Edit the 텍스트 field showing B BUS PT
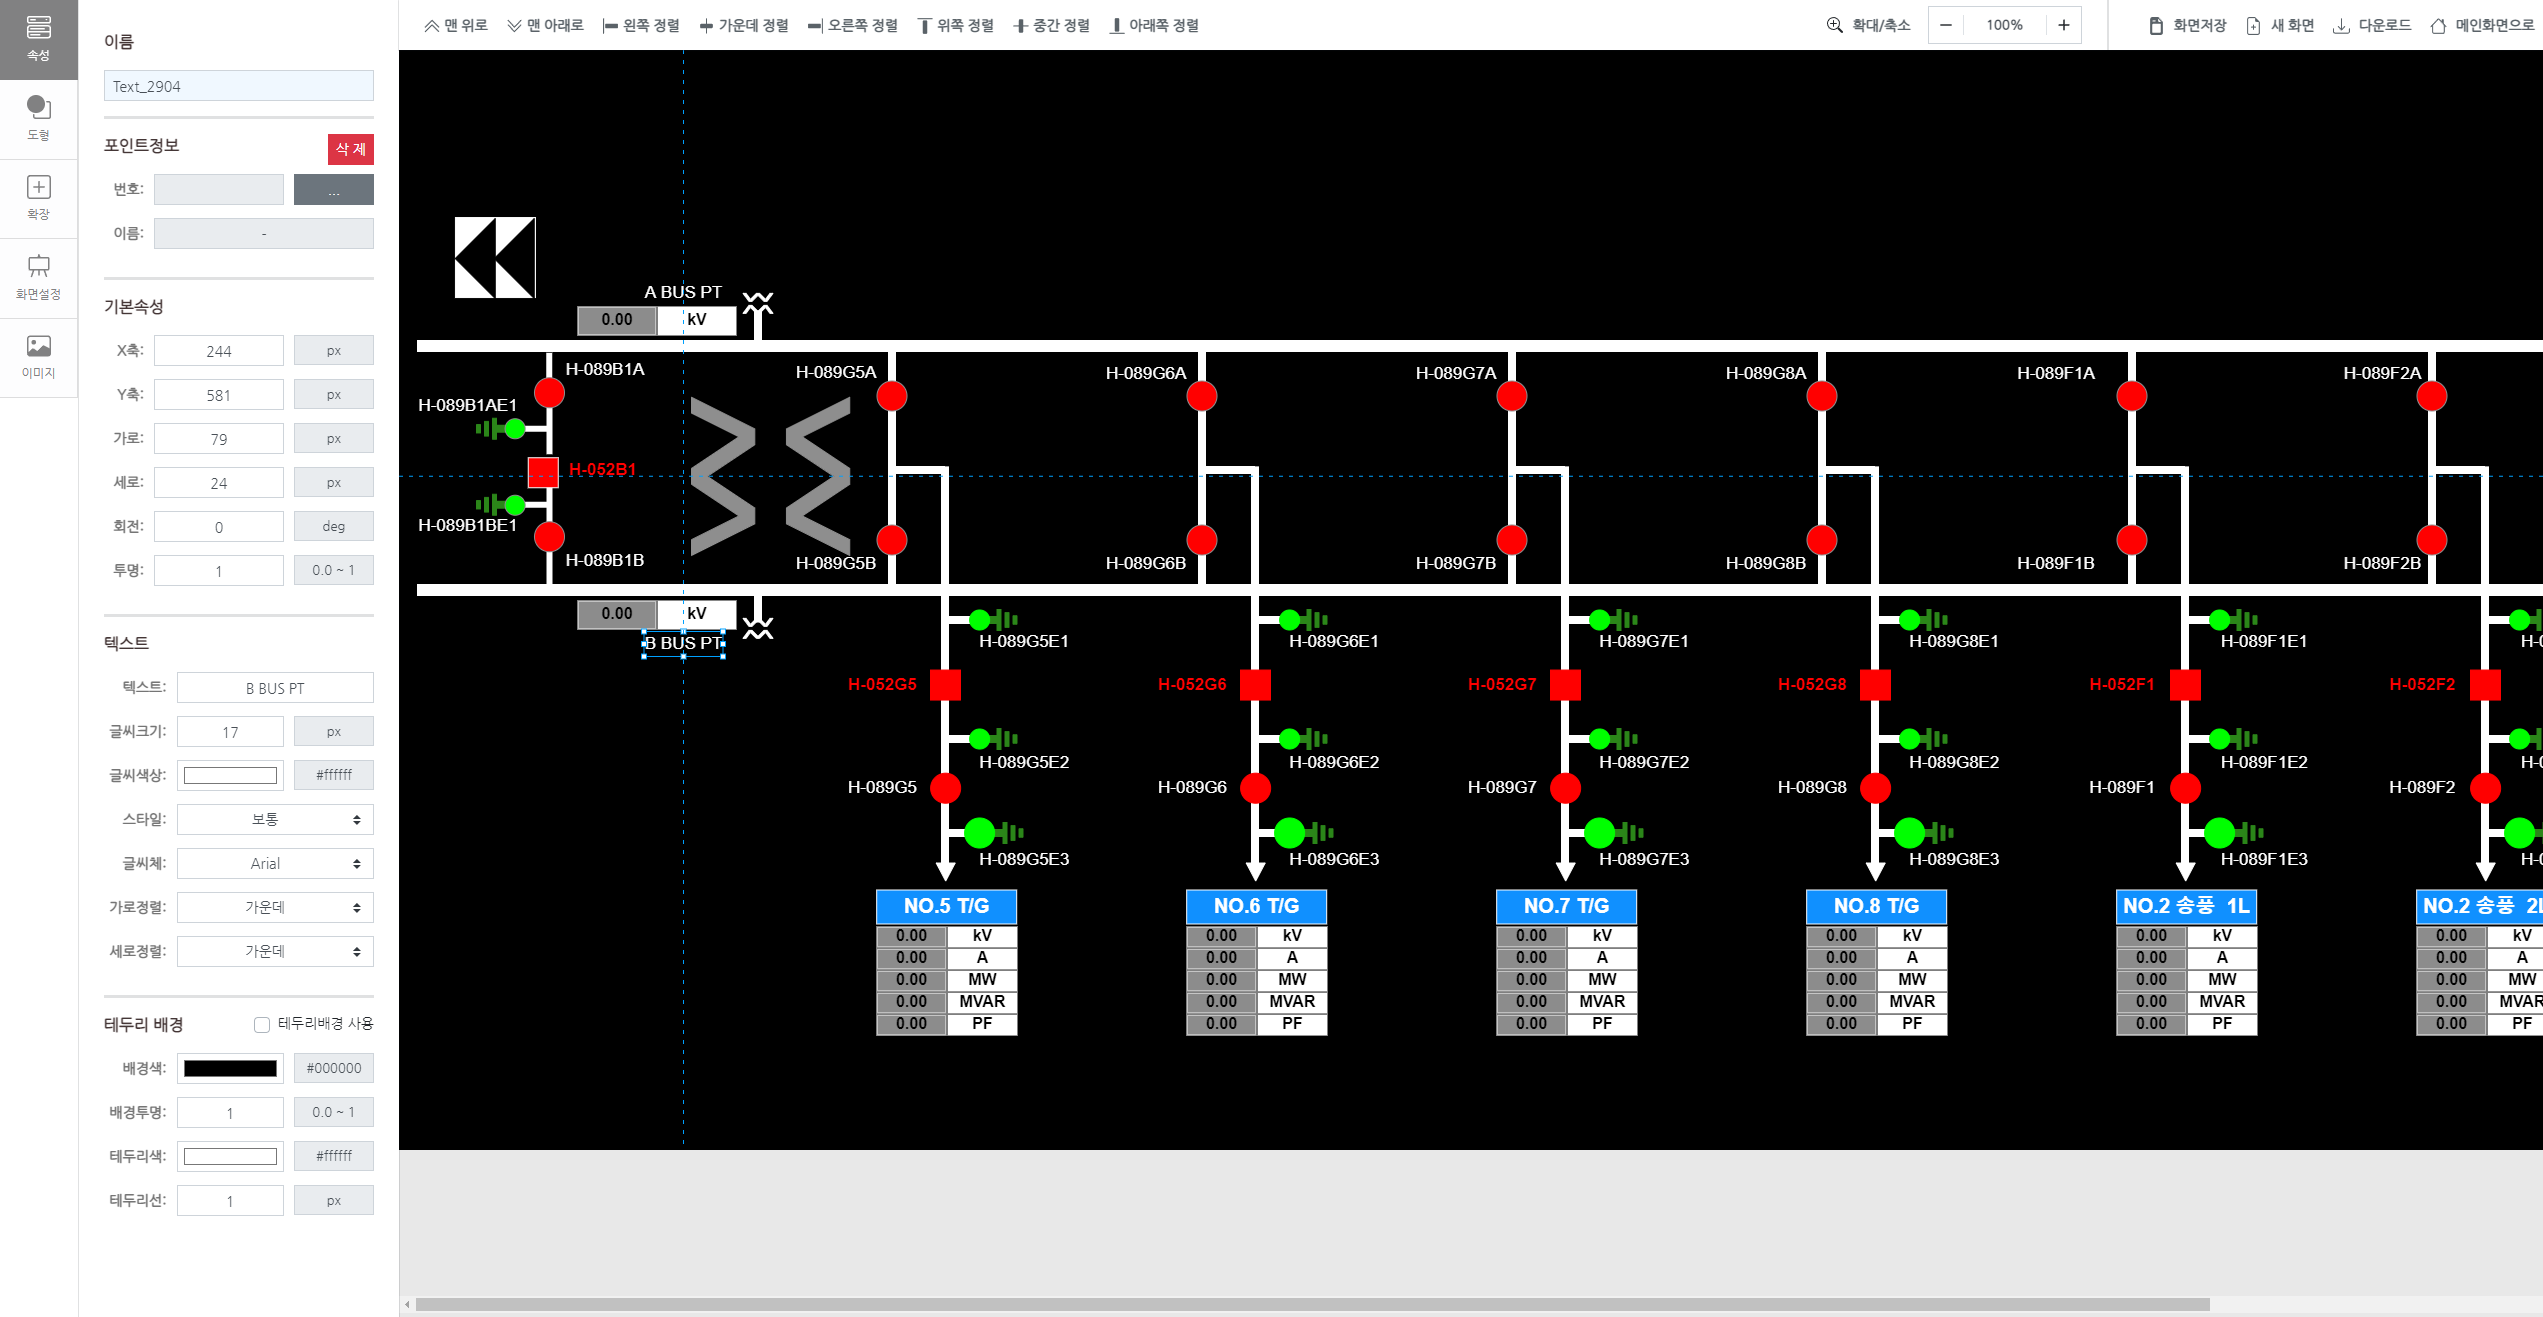Screen dimensions: 2543x1317 (x=274, y=687)
